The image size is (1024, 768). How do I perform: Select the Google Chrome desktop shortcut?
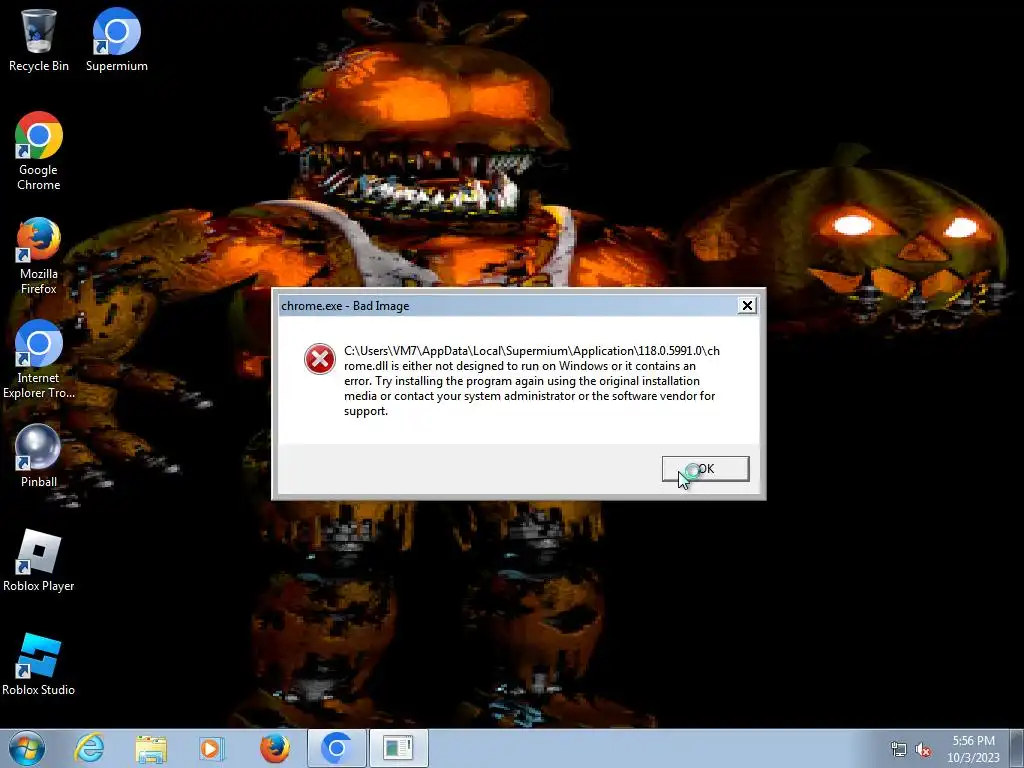tap(39, 151)
